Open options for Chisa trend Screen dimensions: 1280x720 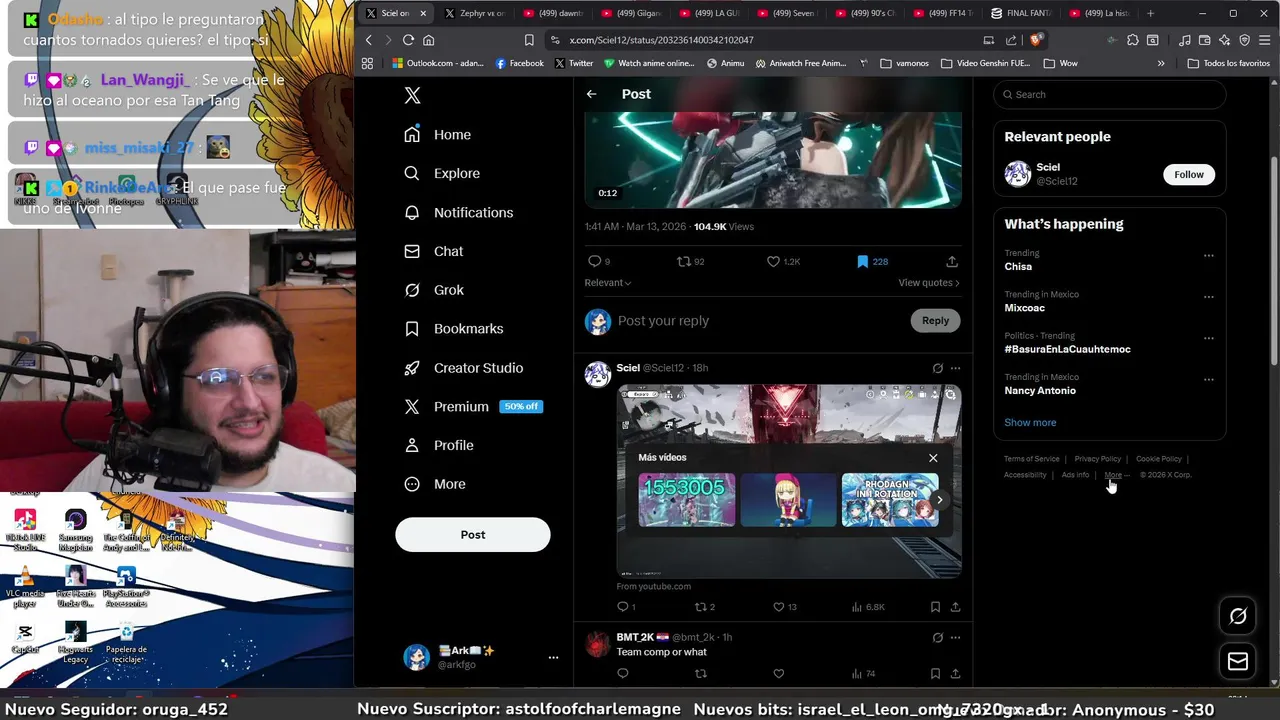coord(1209,256)
